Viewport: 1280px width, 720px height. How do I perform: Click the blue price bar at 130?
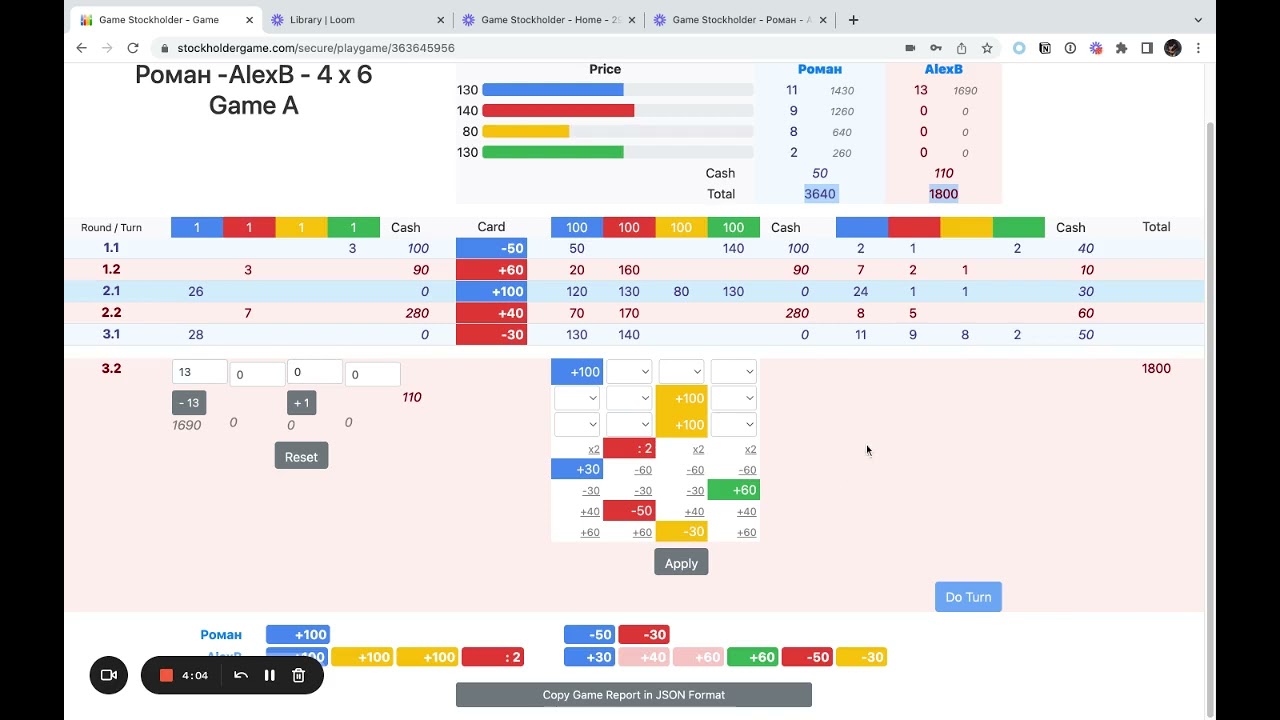point(553,90)
